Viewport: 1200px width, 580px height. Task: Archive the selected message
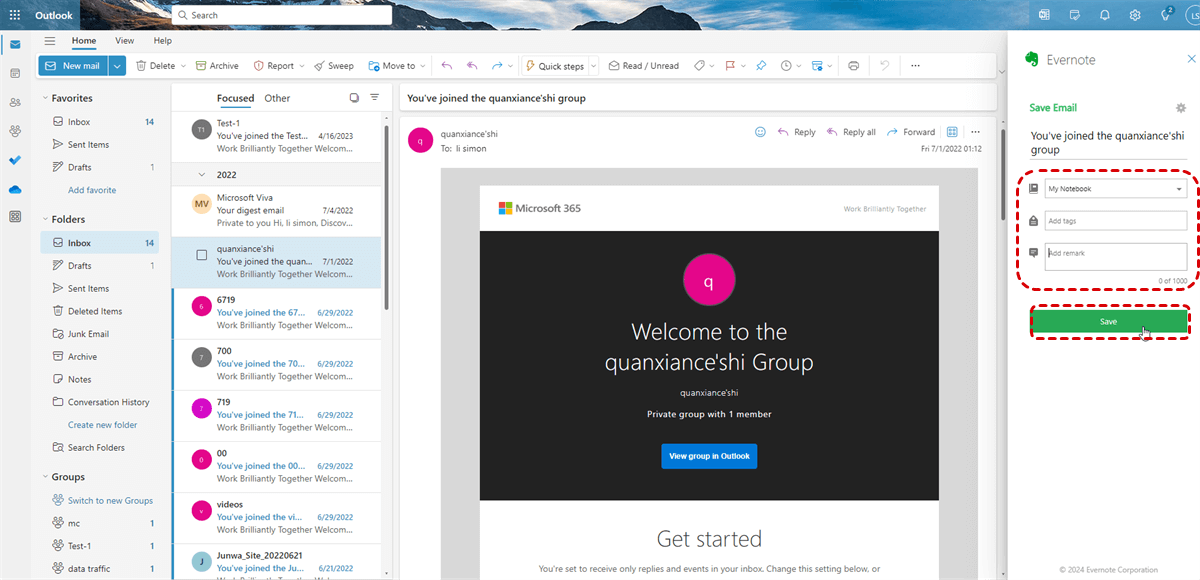tap(217, 66)
